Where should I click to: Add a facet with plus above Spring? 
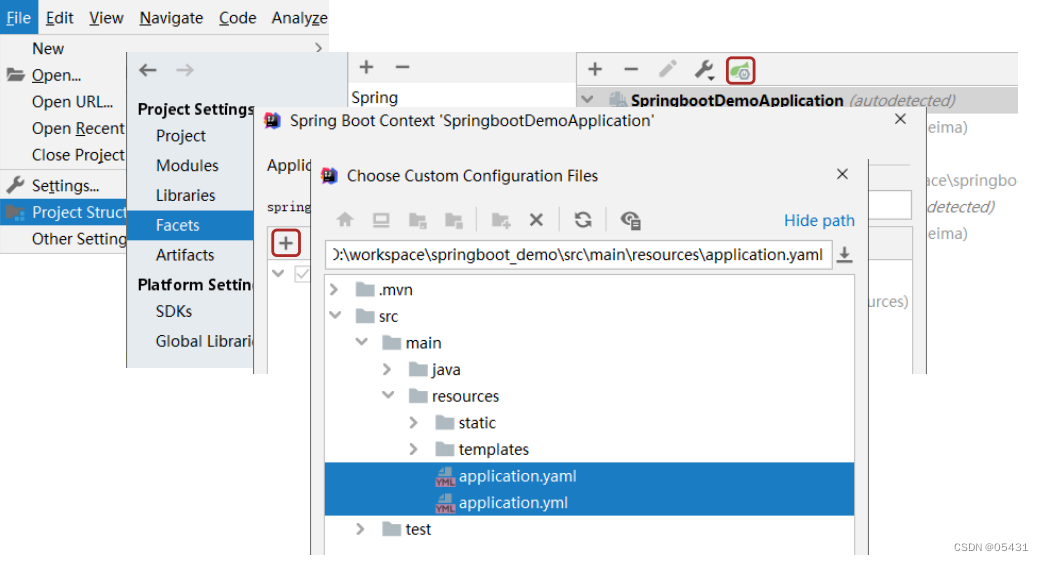click(366, 67)
